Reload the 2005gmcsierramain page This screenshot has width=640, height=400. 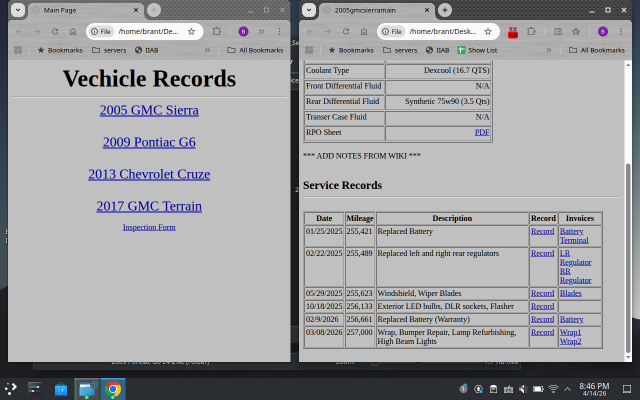346,31
